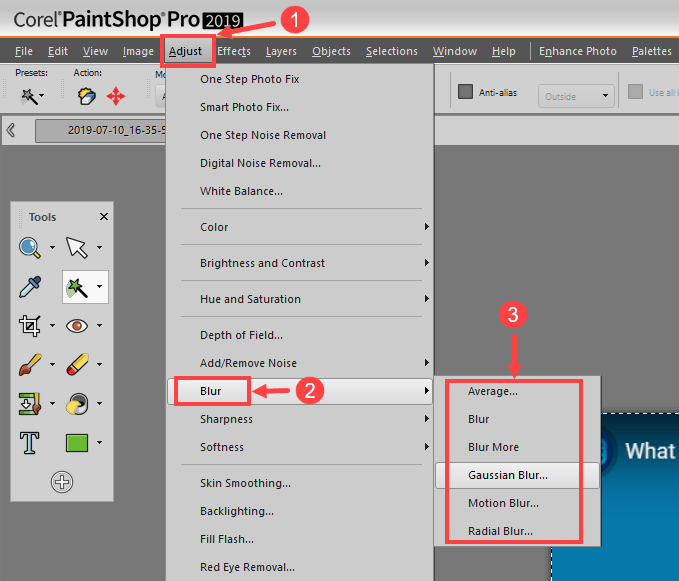This screenshot has width=679, height=581.
Task: Expand the Zoom tool flyout arrow
Action: click(x=52, y=248)
